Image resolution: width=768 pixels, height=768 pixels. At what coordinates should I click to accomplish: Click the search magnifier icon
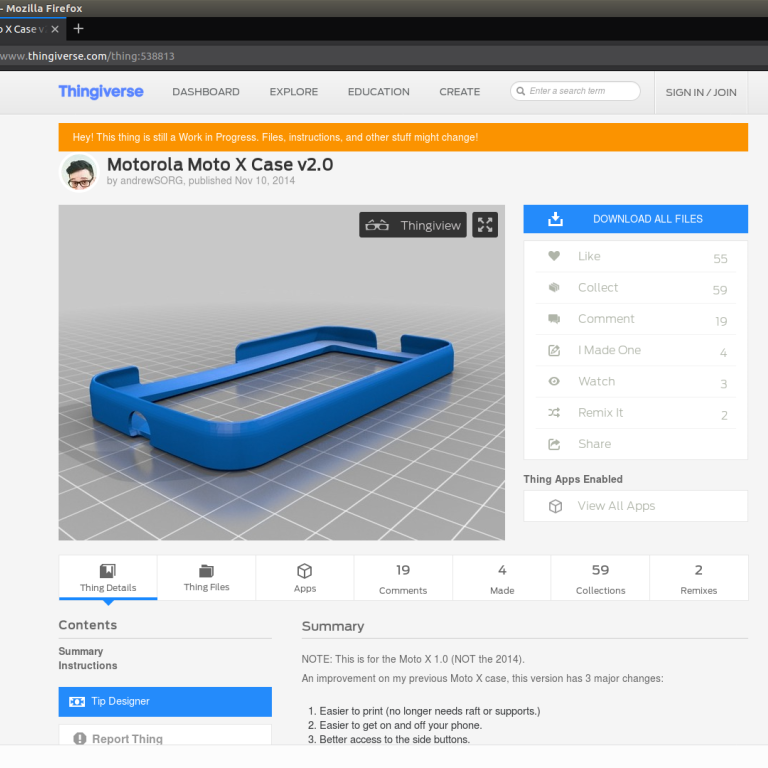tap(521, 91)
